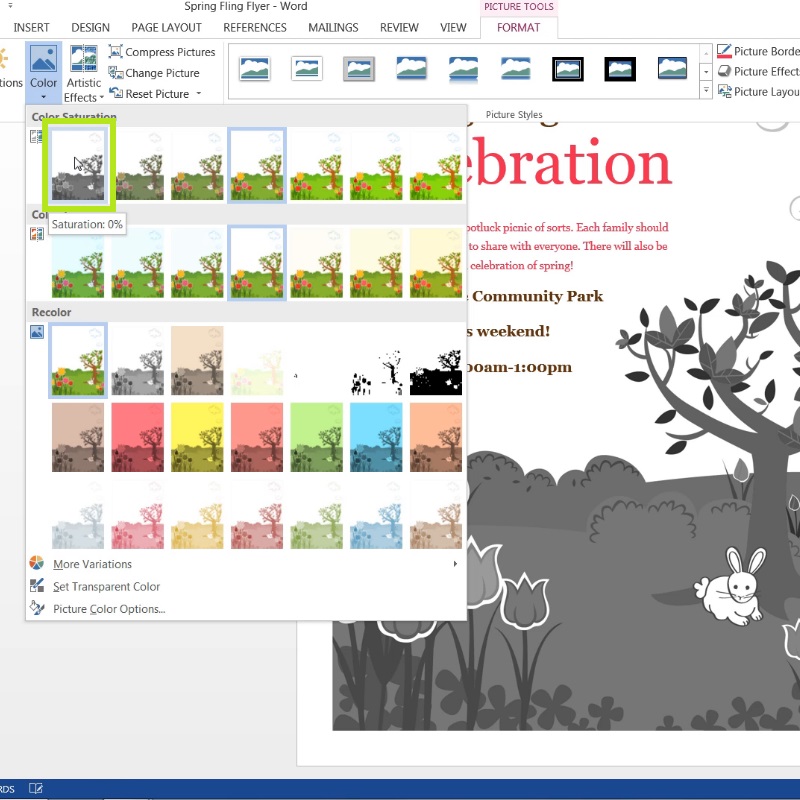800x800 pixels.
Task: Click the Set Transparent Color icon
Action: coord(37,586)
